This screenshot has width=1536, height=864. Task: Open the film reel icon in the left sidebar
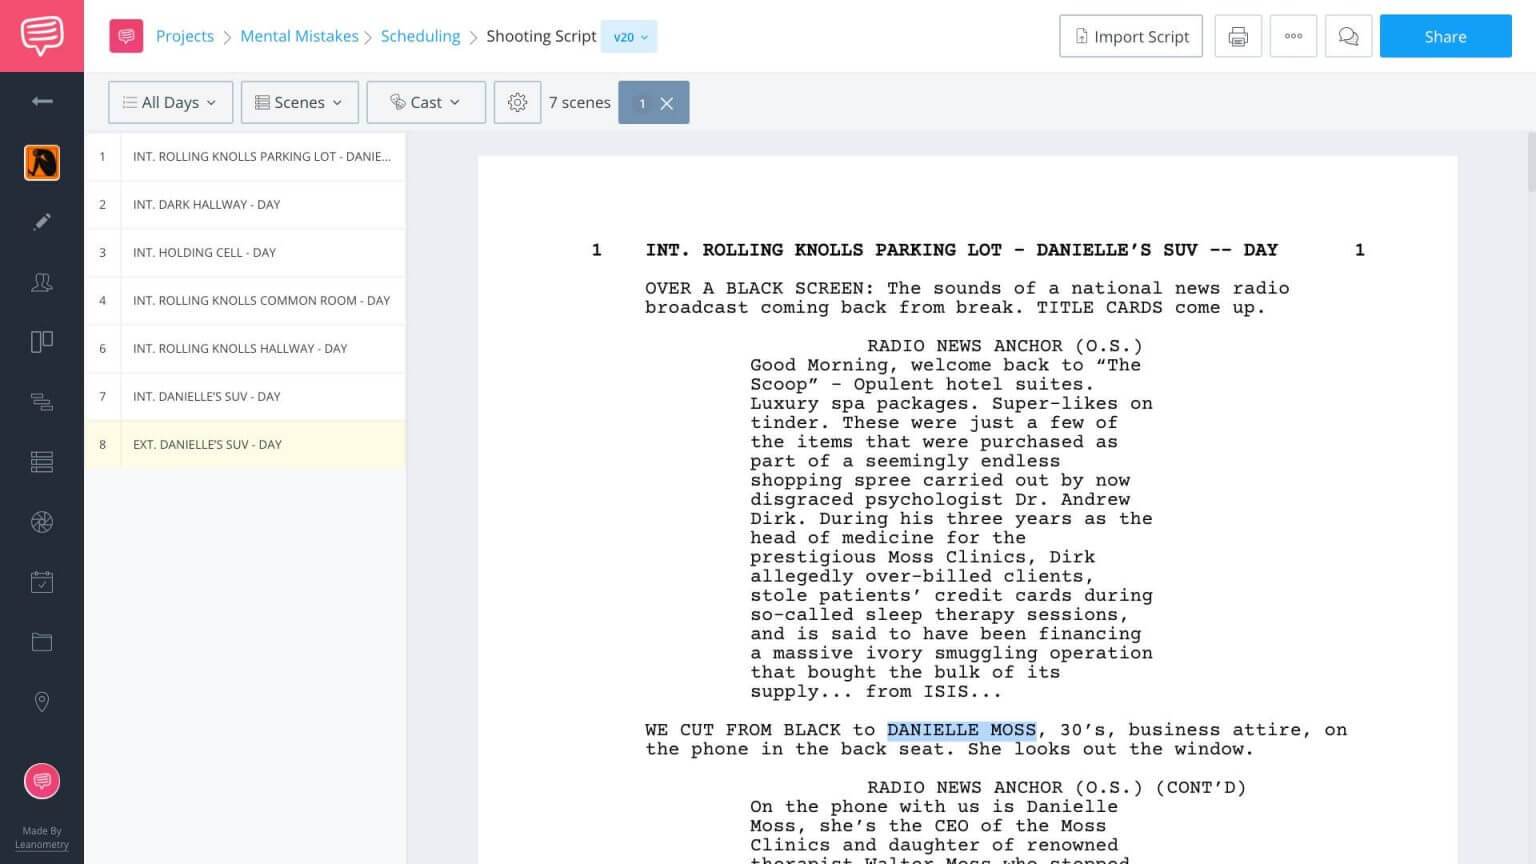click(41, 521)
